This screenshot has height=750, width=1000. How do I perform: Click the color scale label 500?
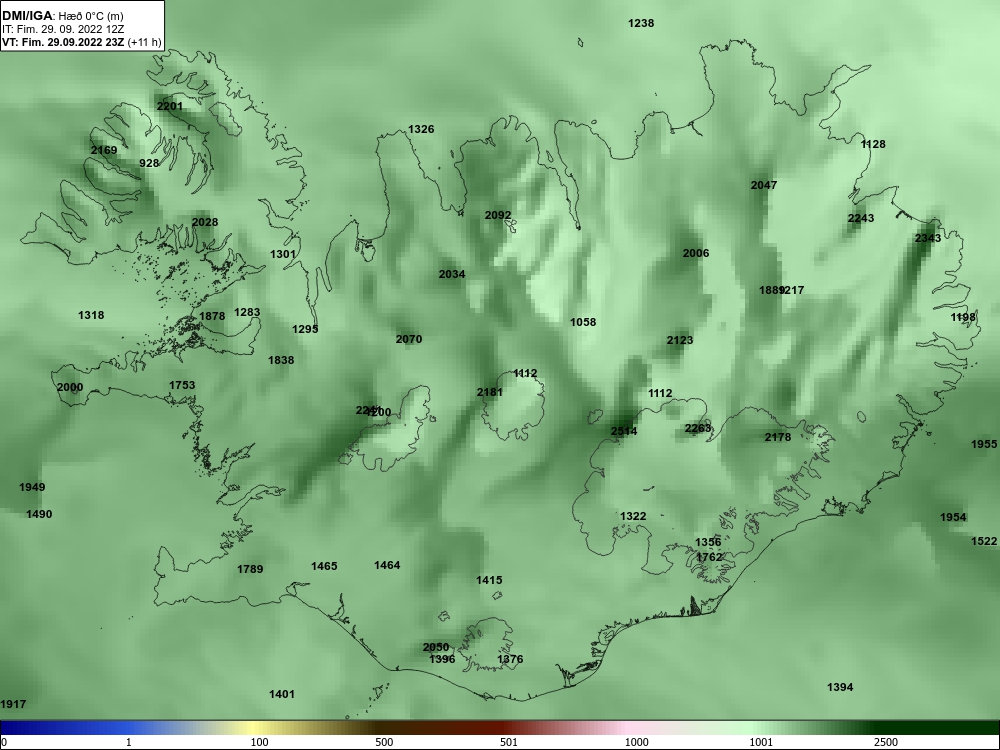point(384,742)
